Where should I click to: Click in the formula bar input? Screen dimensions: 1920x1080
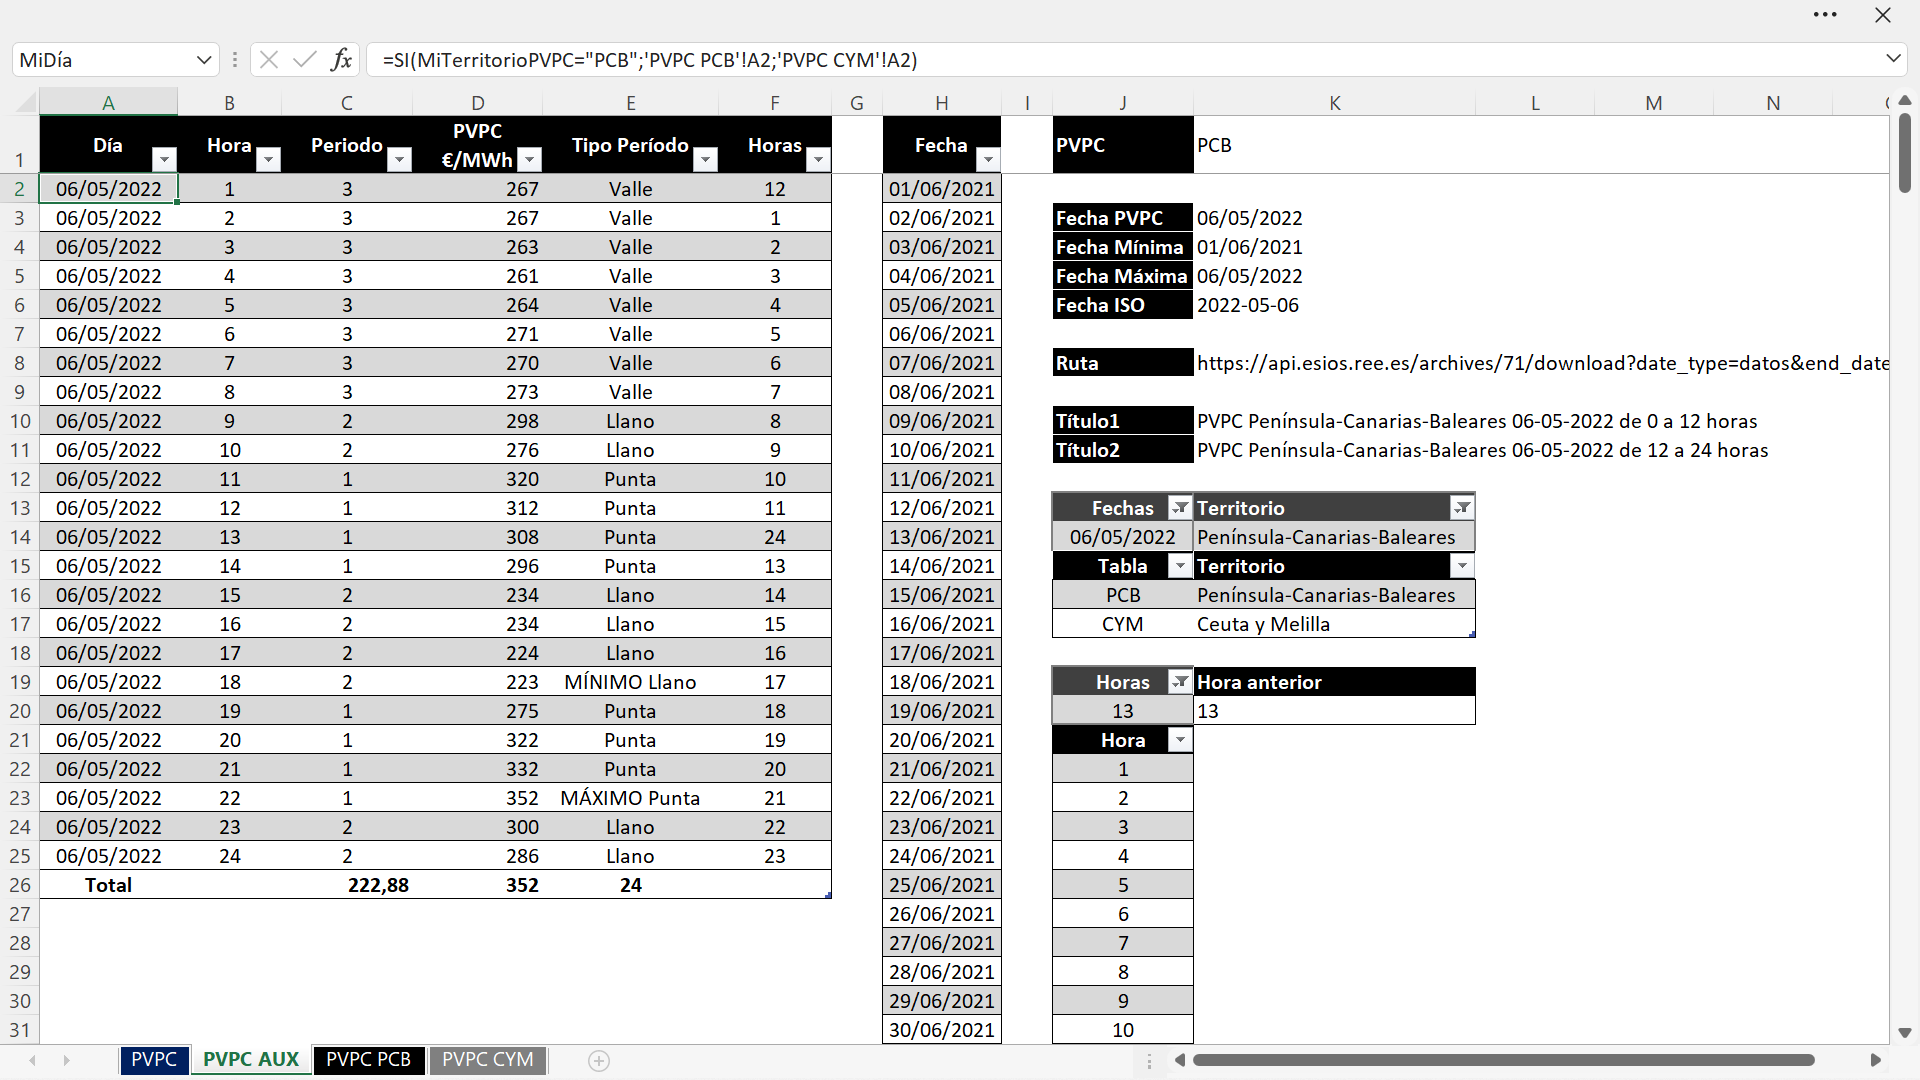tap(1100, 60)
